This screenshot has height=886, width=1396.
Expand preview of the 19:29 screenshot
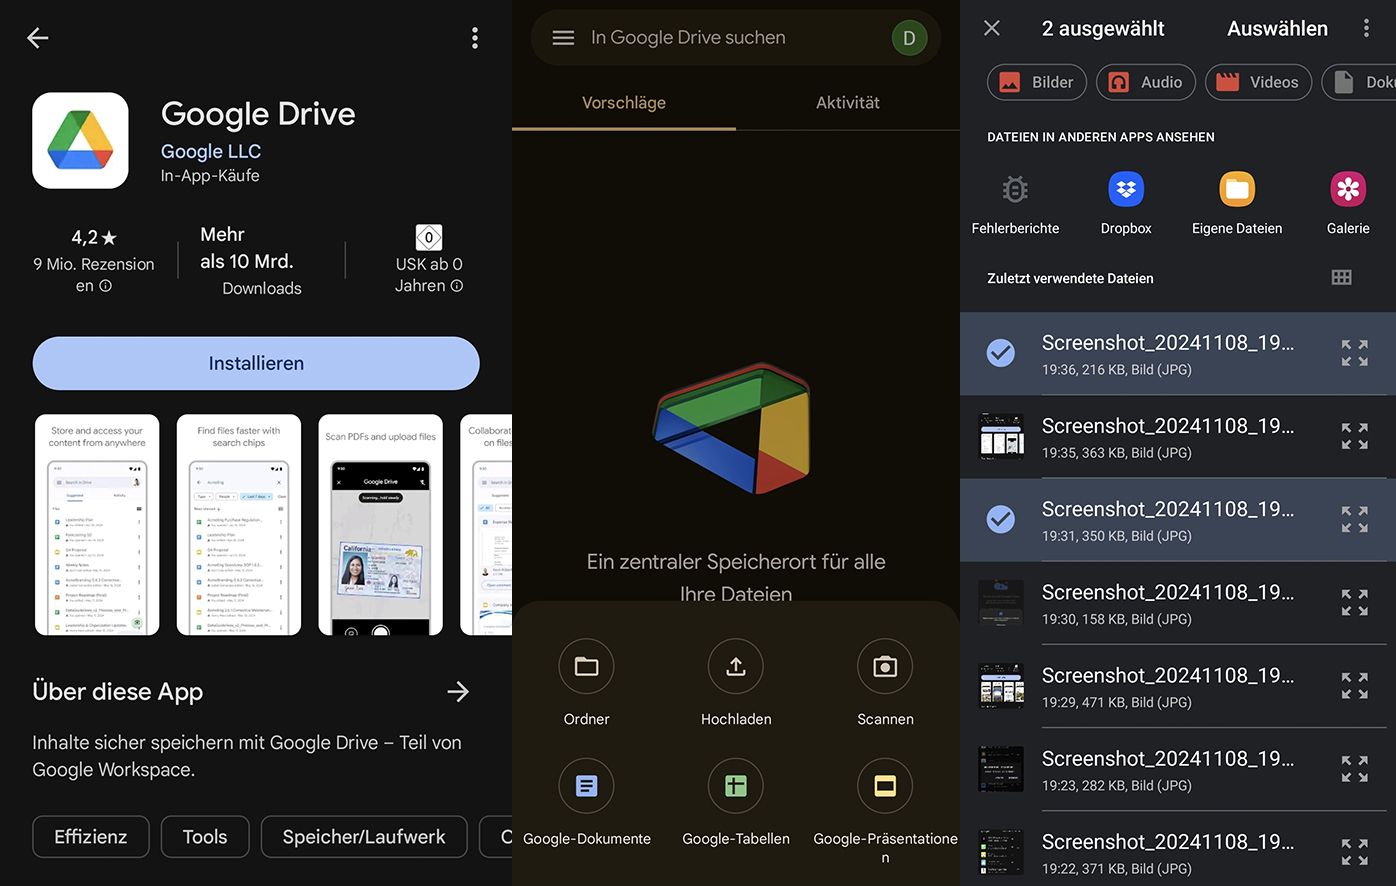pos(1355,686)
